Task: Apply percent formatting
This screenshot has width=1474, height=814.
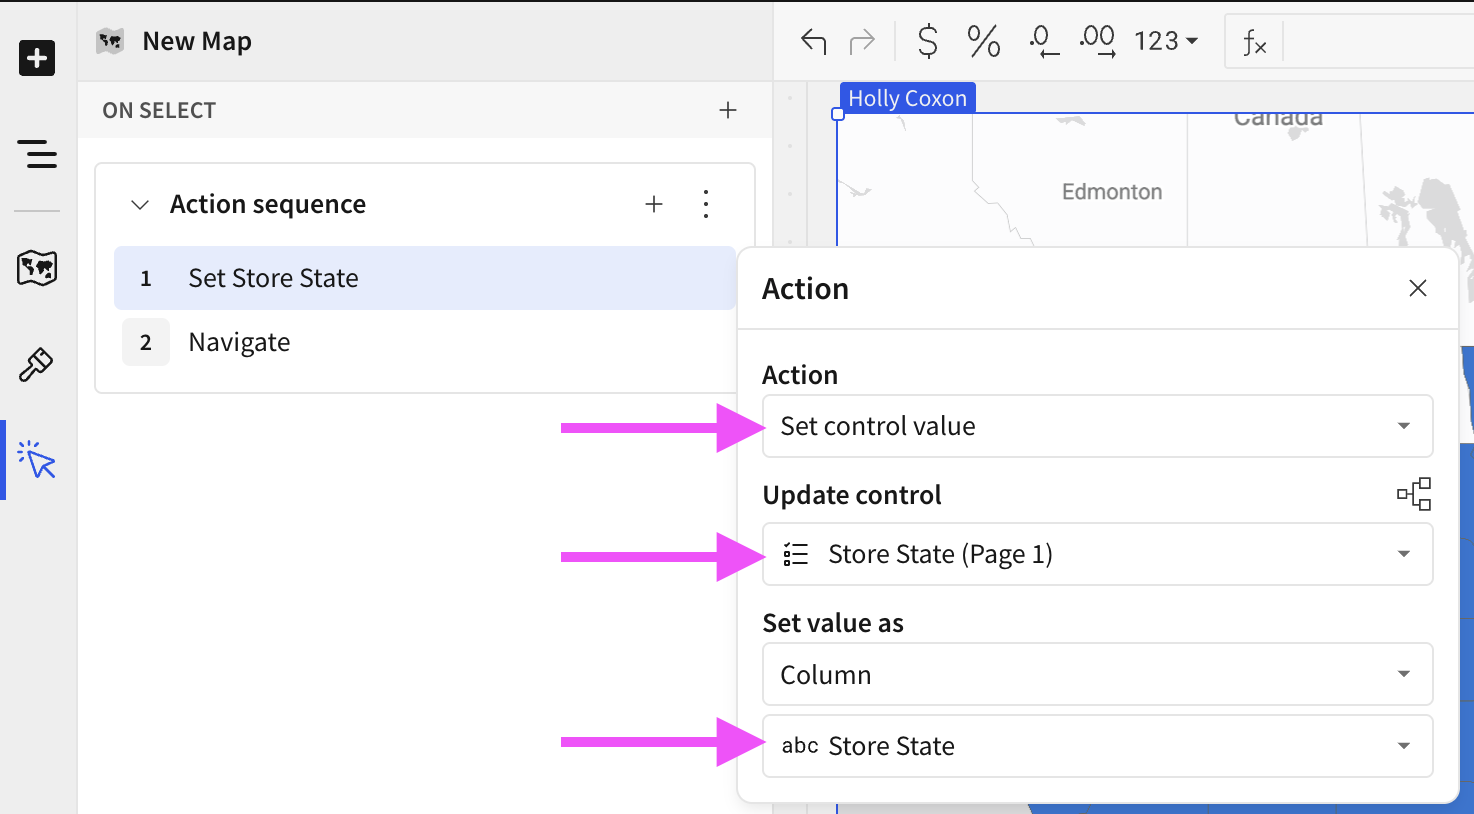Action: [x=982, y=41]
